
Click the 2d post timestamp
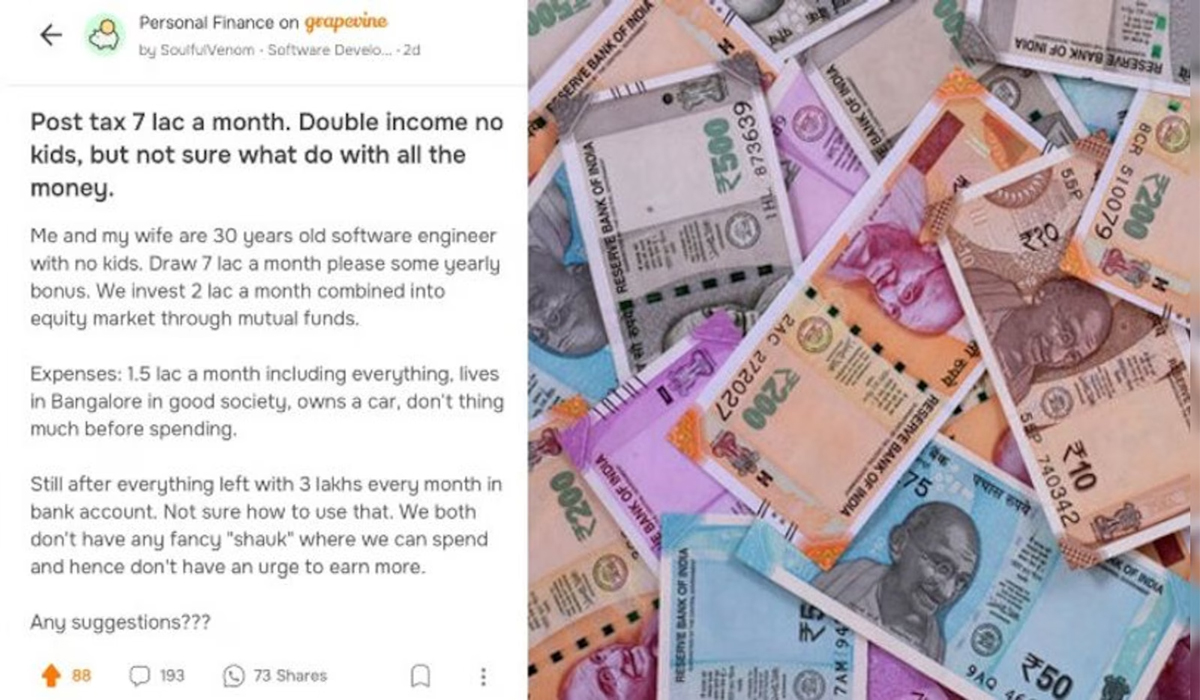(x=412, y=49)
